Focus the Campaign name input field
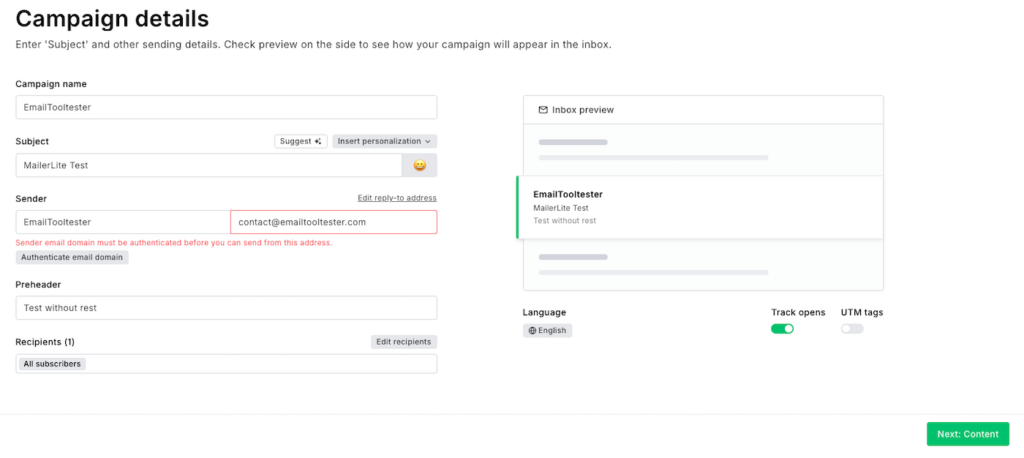The height and width of the screenshot is (458, 1024). (x=226, y=107)
